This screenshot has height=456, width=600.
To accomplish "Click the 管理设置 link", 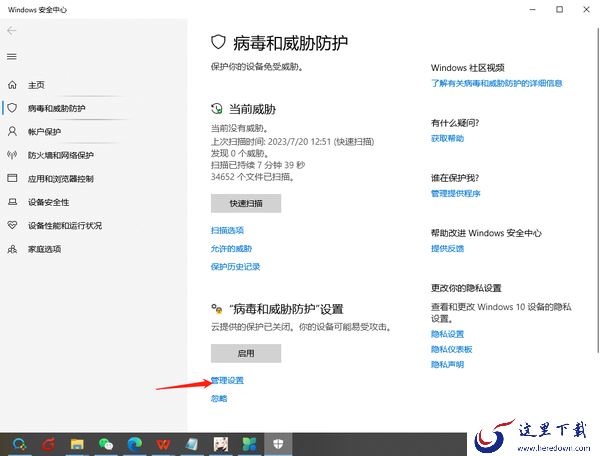I will [227, 380].
